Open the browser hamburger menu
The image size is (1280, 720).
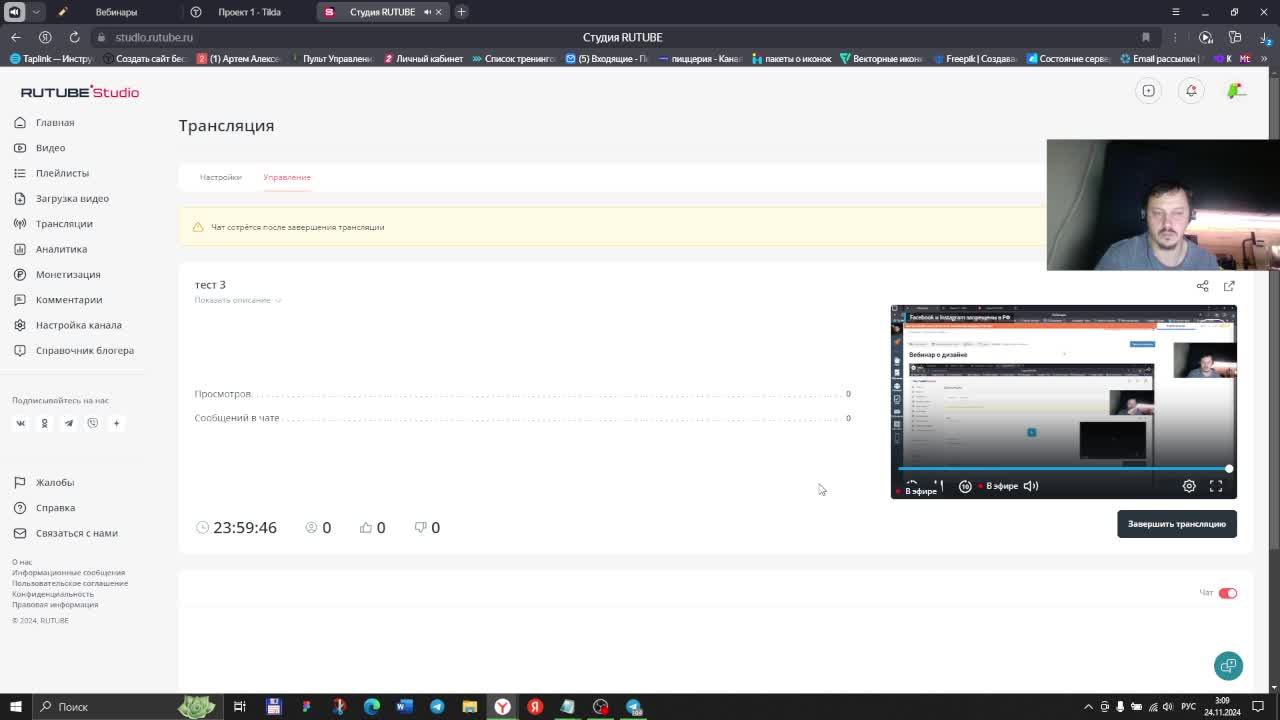pyautogui.click(x=1176, y=12)
